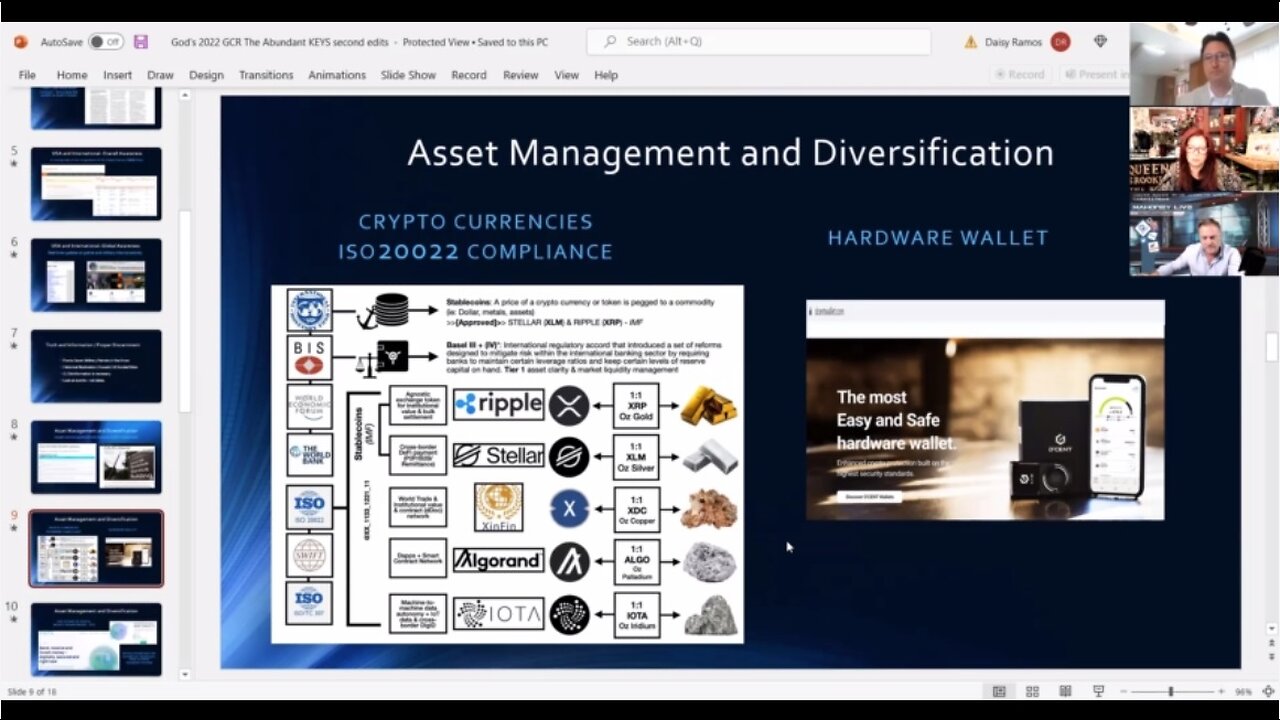Switch to the Review tab
The height and width of the screenshot is (720, 1280).
(x=520, y=75)
